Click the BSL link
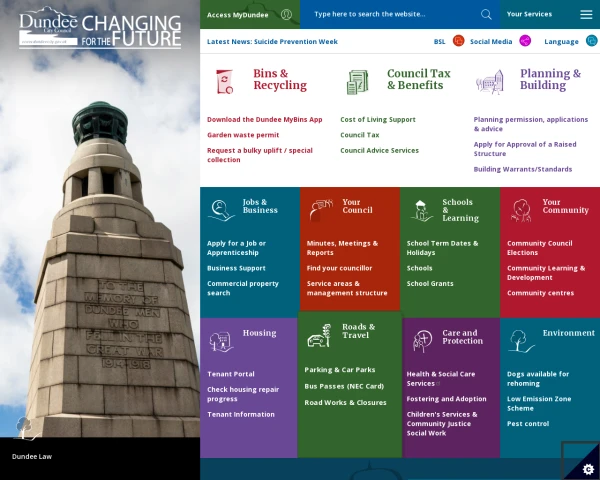The image size is (600, 480). click(439, 41)
